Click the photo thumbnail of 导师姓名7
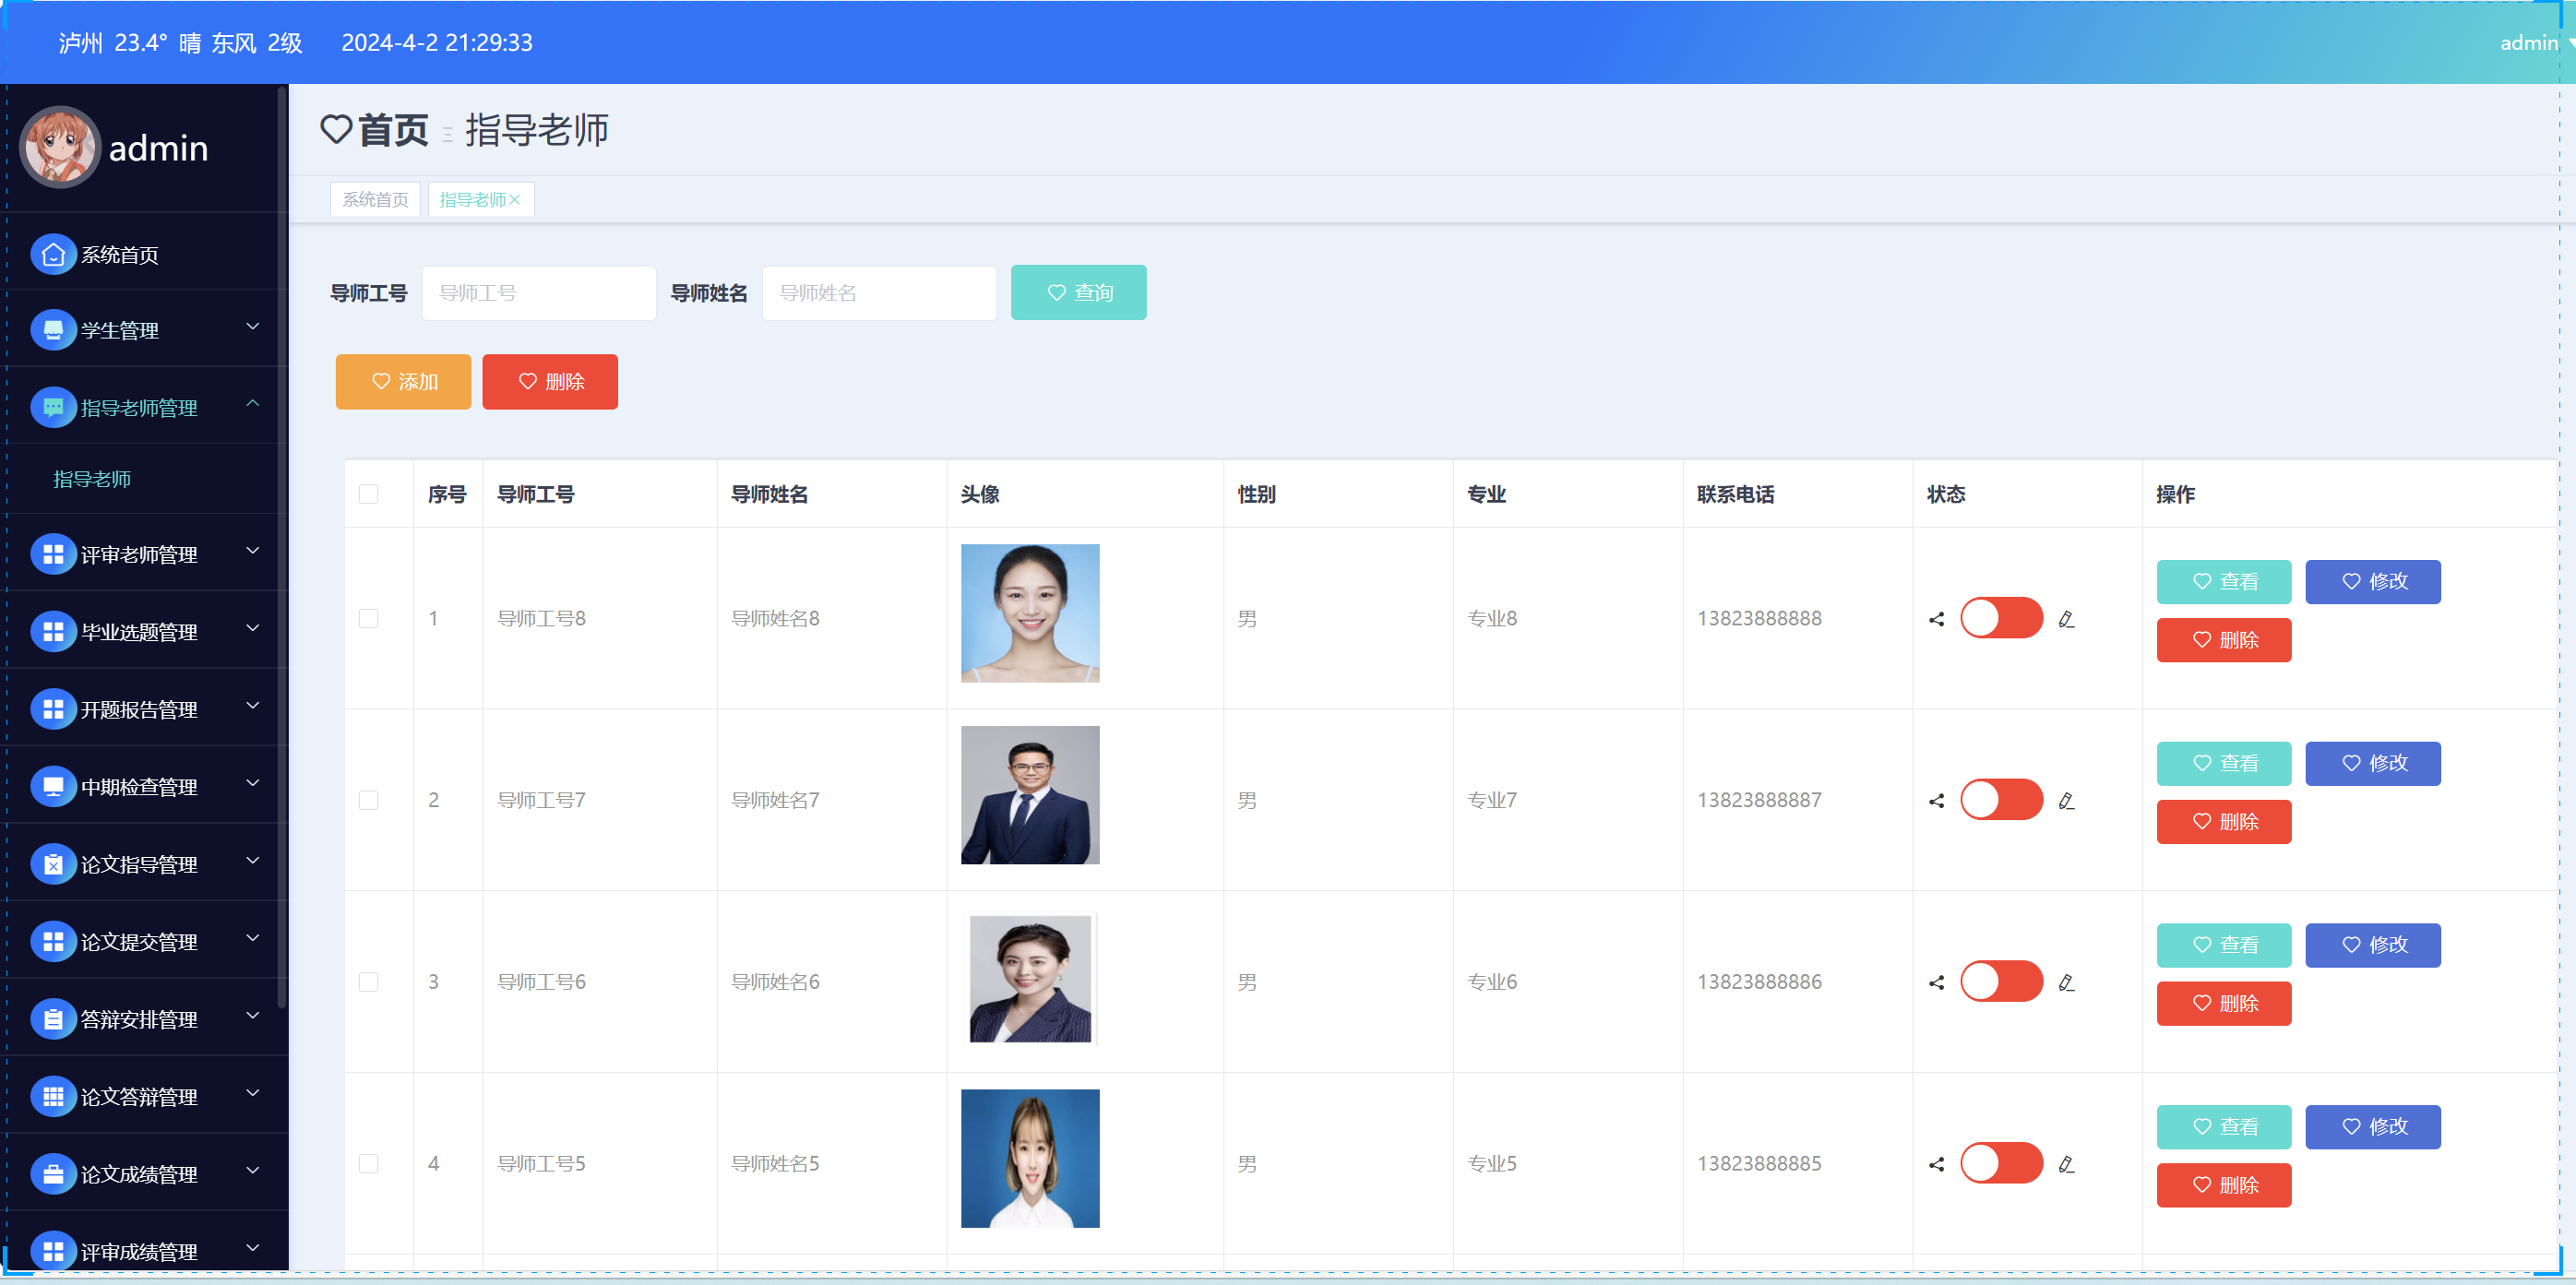Screen dimensions: 2576x1285 pyautogui.click(x=1029, y=795)
